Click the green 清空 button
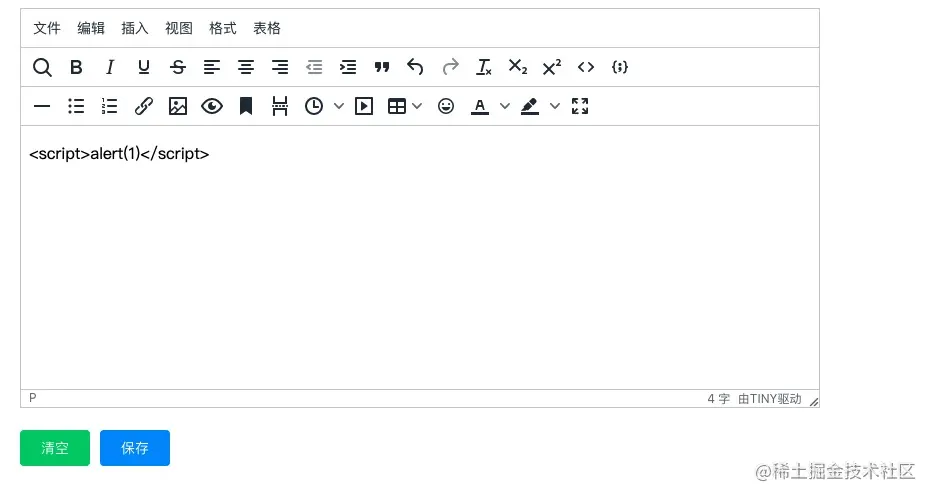932x498 pixels. (x=55, y=448)
